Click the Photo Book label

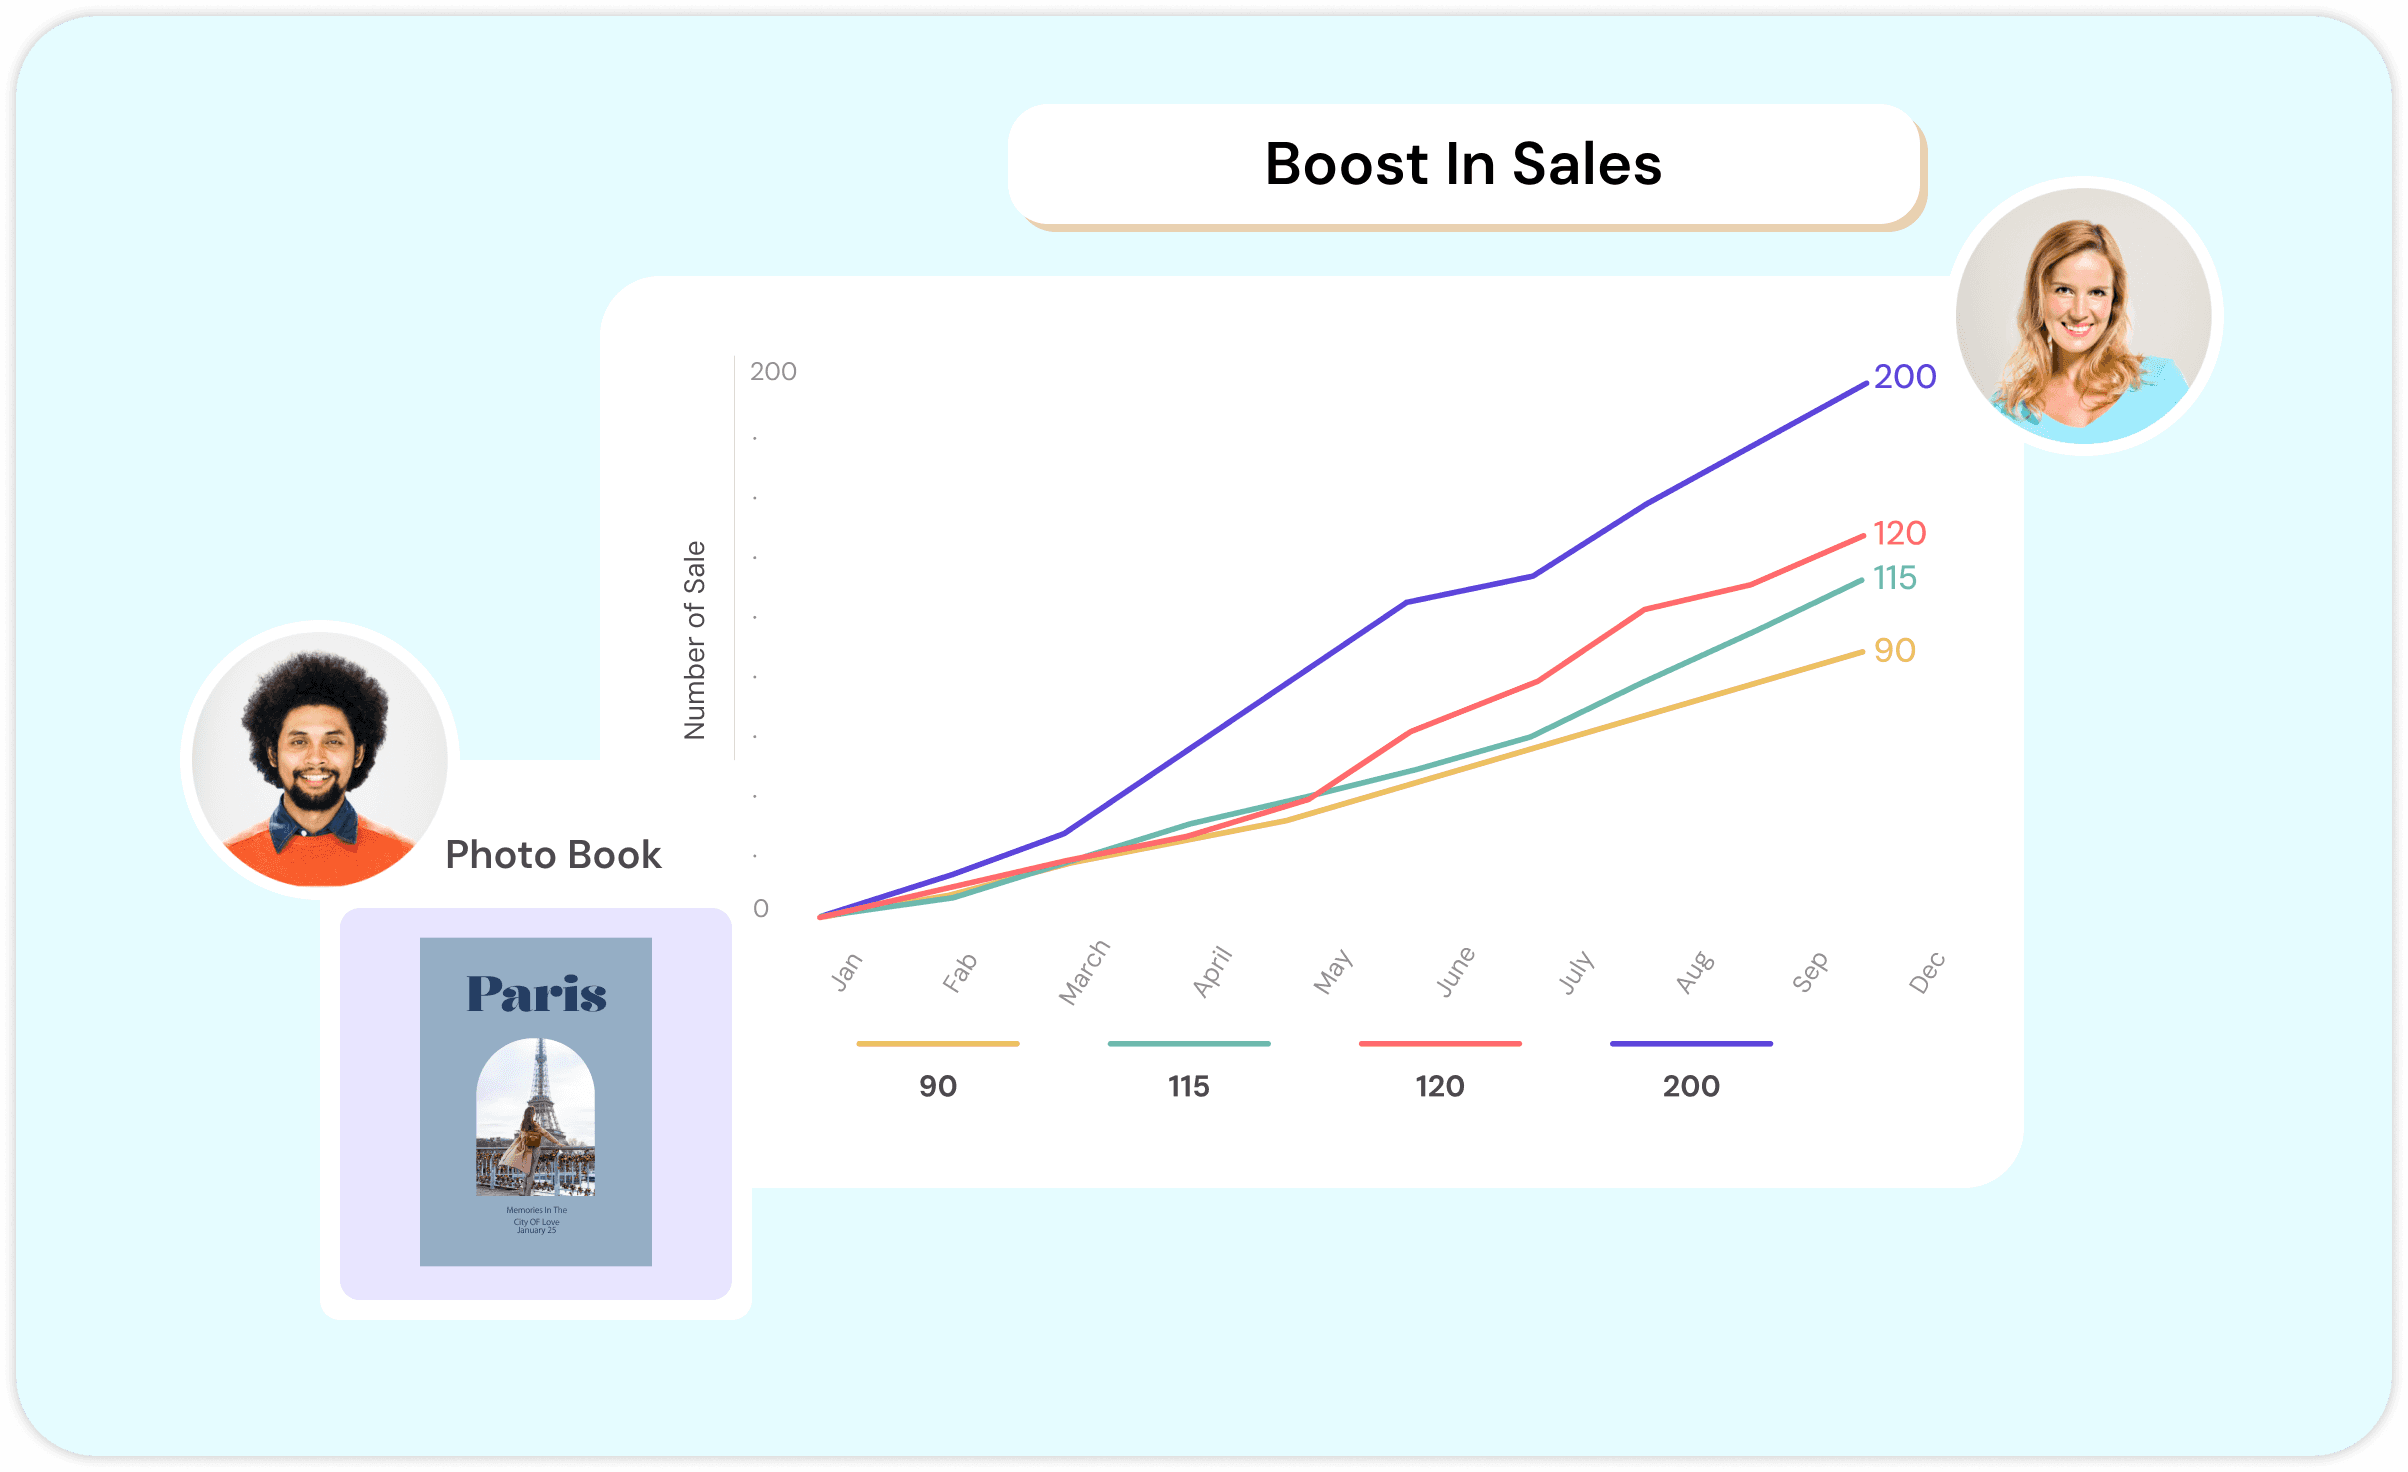553,855
